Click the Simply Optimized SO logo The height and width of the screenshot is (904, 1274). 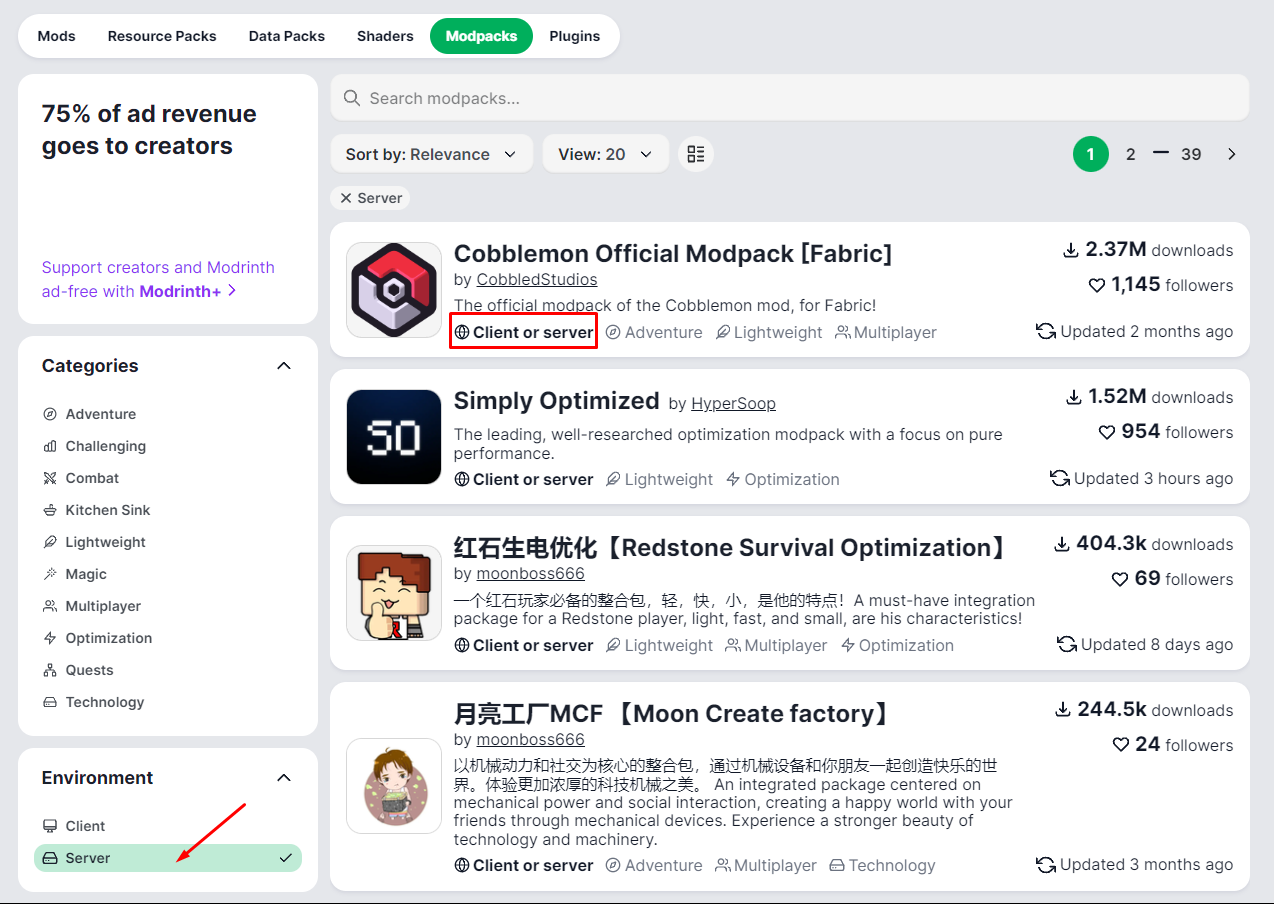pos(394,437)
